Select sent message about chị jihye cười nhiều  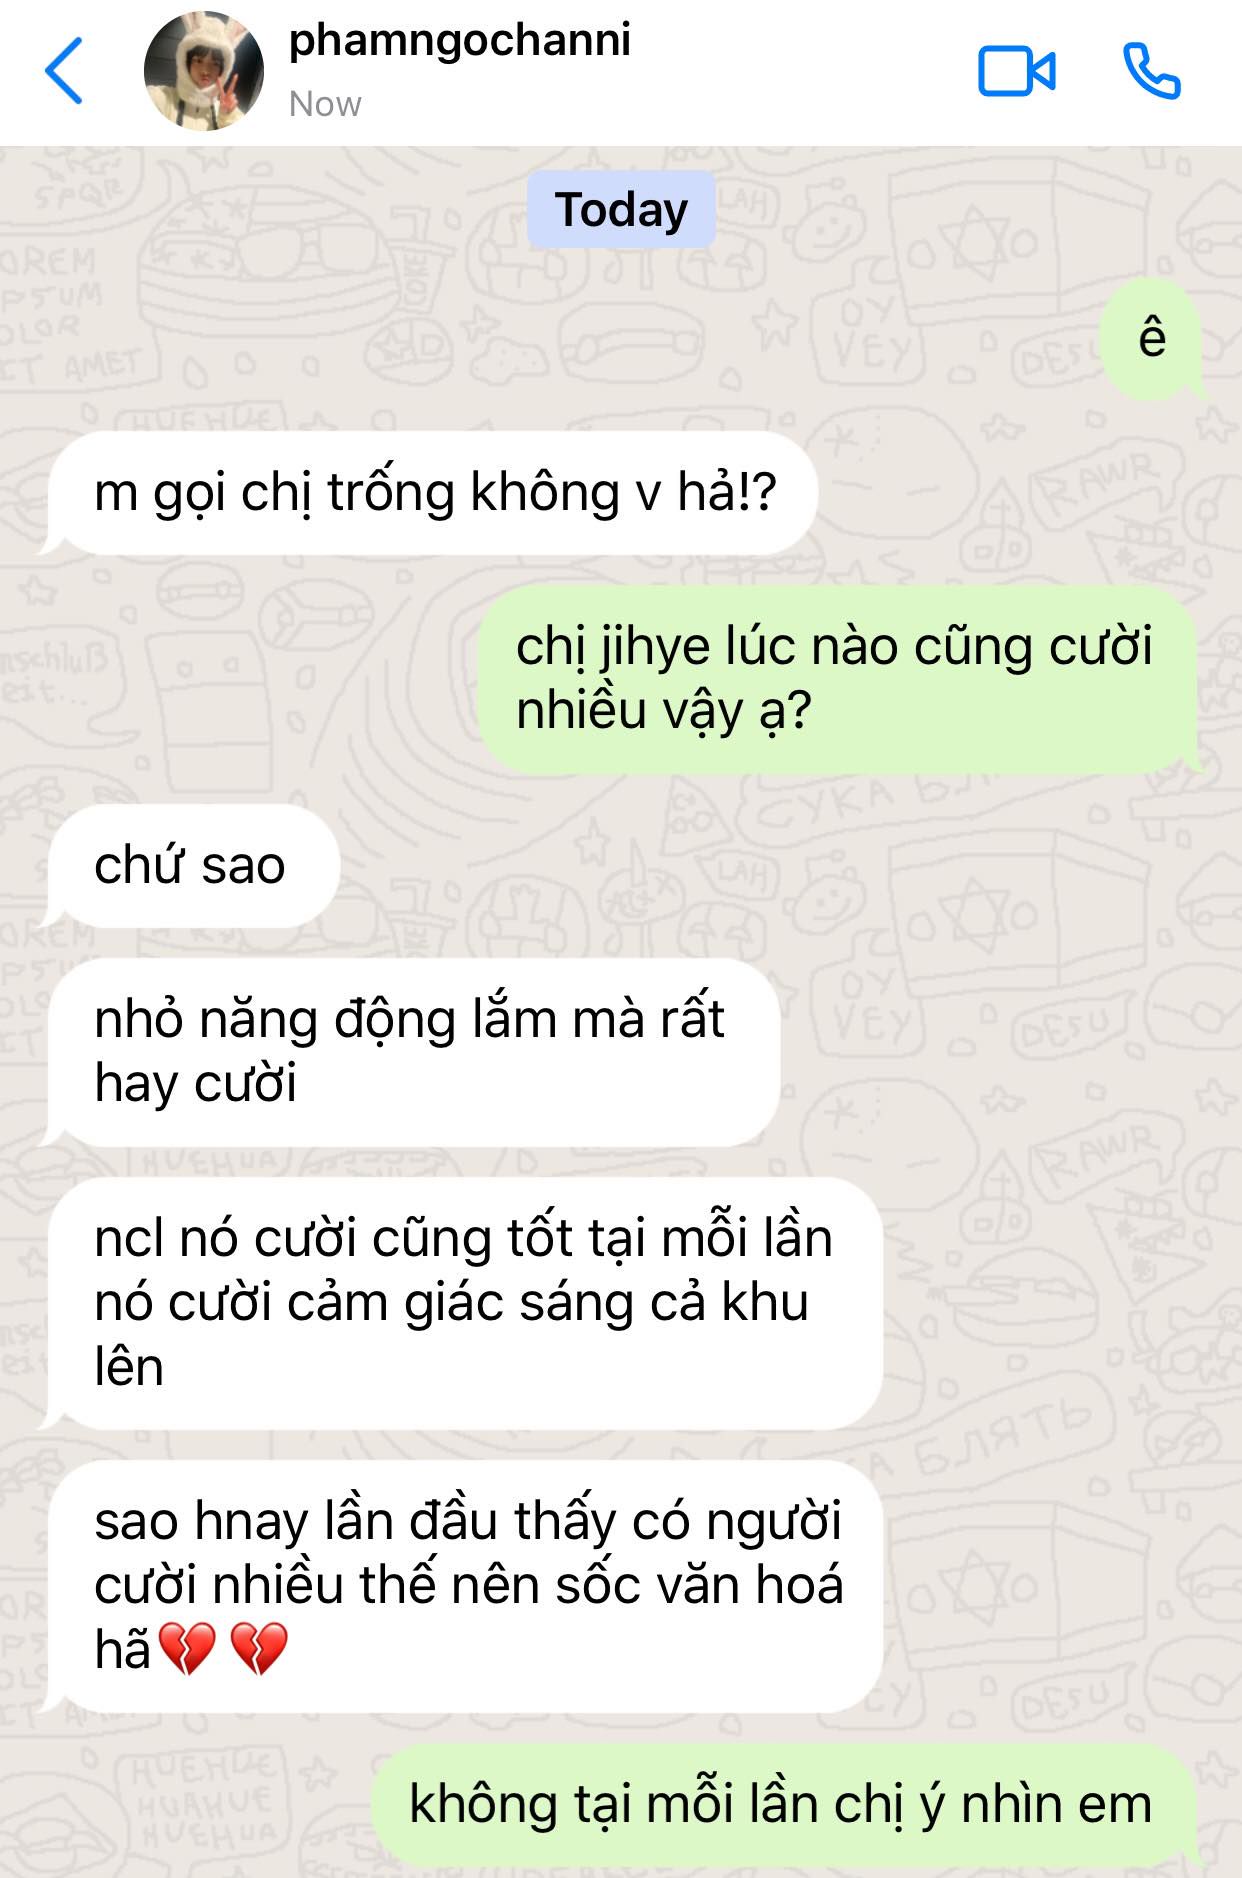pos(838,679)
